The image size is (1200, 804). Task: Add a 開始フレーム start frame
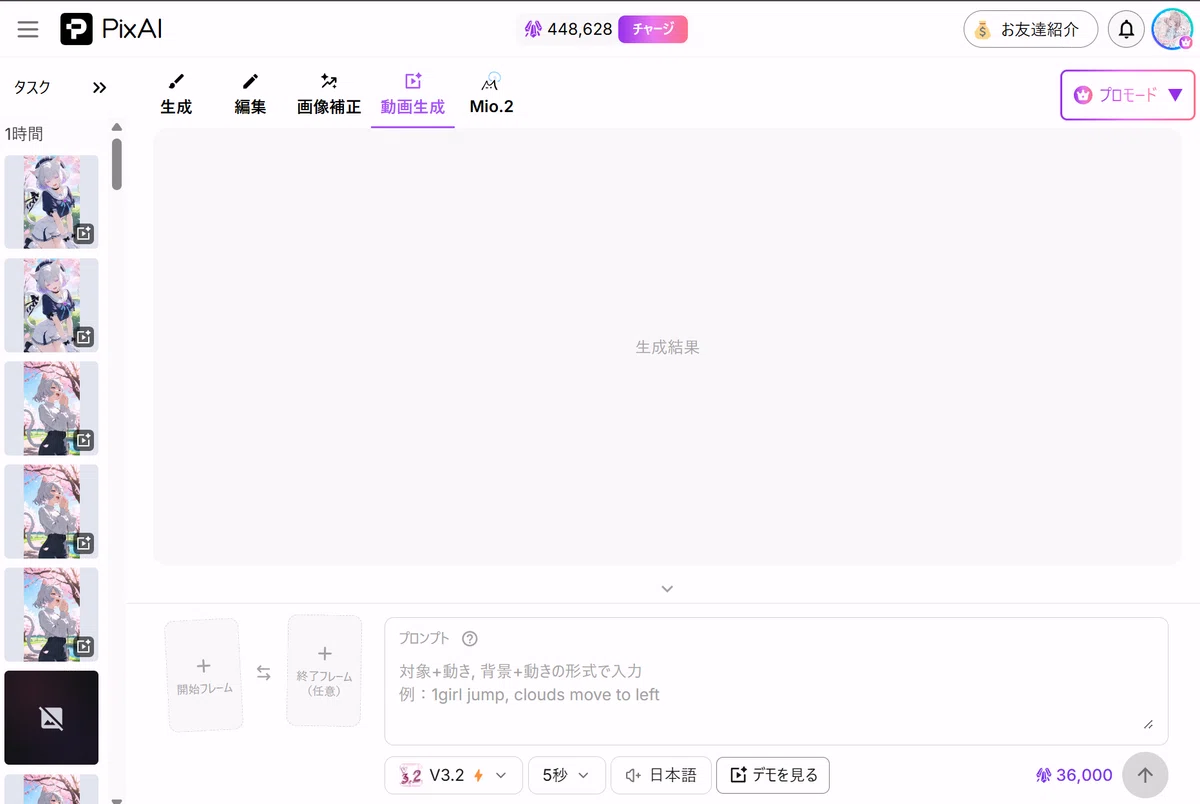[x=204, y=675]
